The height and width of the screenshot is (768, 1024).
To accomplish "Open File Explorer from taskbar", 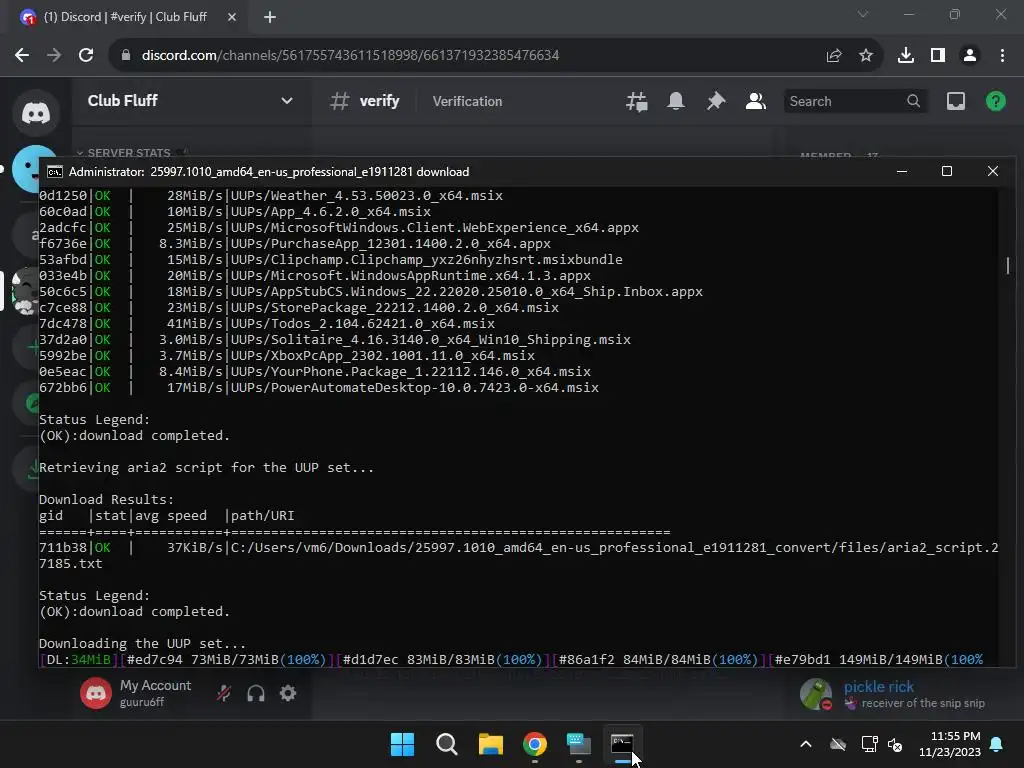I will point(490,744).
